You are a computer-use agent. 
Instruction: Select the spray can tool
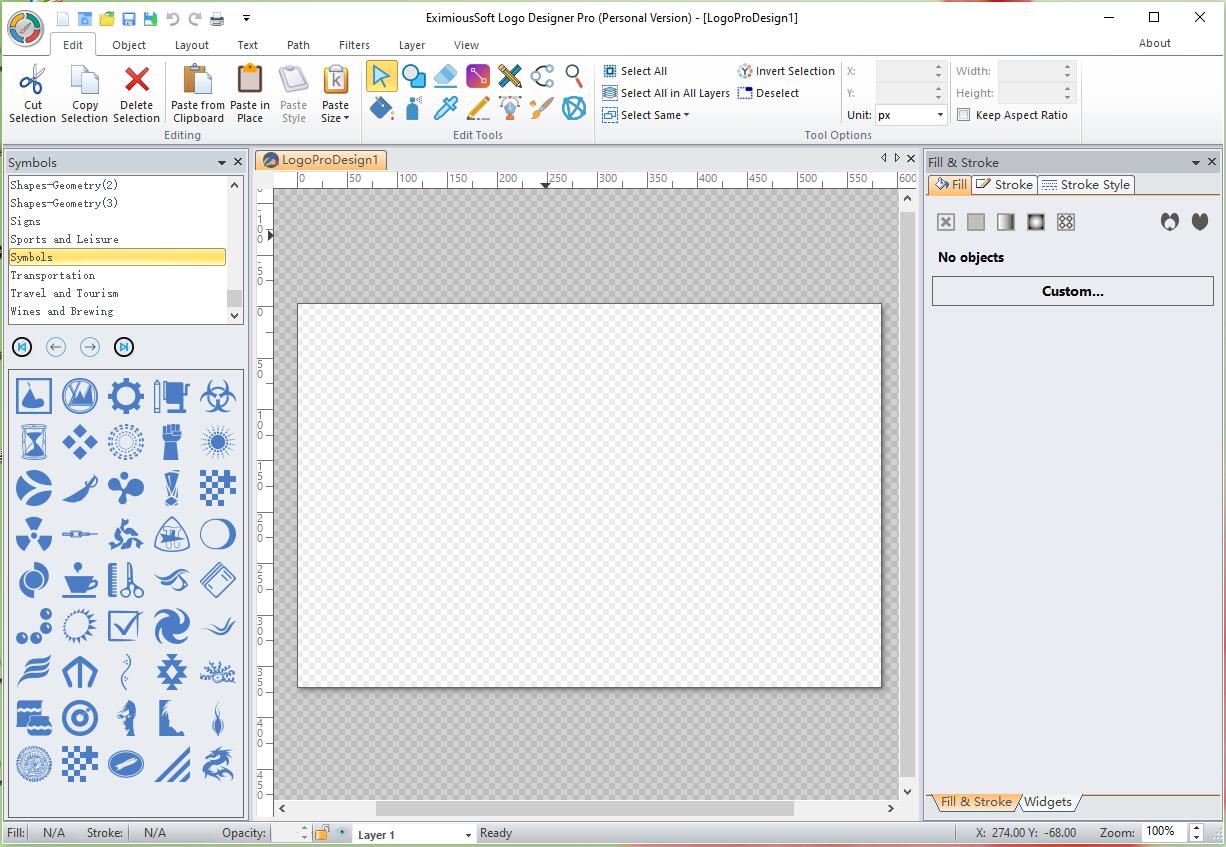pyautogui.click(x=413, y=108)
